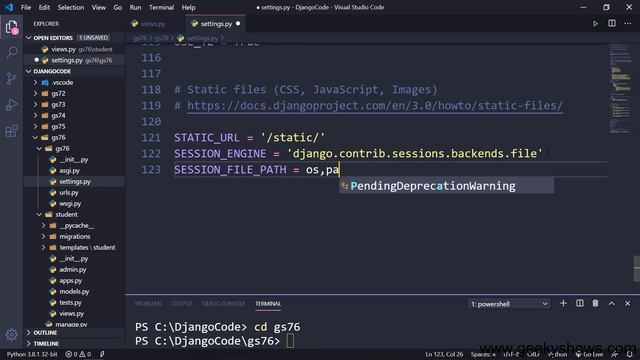Open the Terminal menu
This screenshot has height=360, width=640.
click(x=161, y=7)
